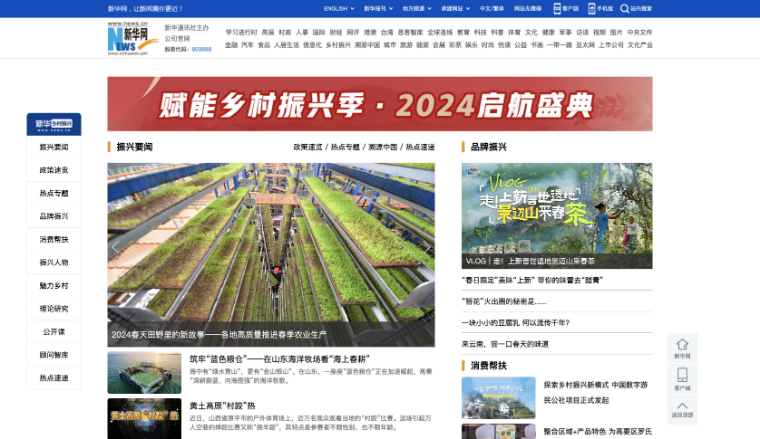Click the carousel previous arrow
Viewport: 760px width, 439px height.
115,248
